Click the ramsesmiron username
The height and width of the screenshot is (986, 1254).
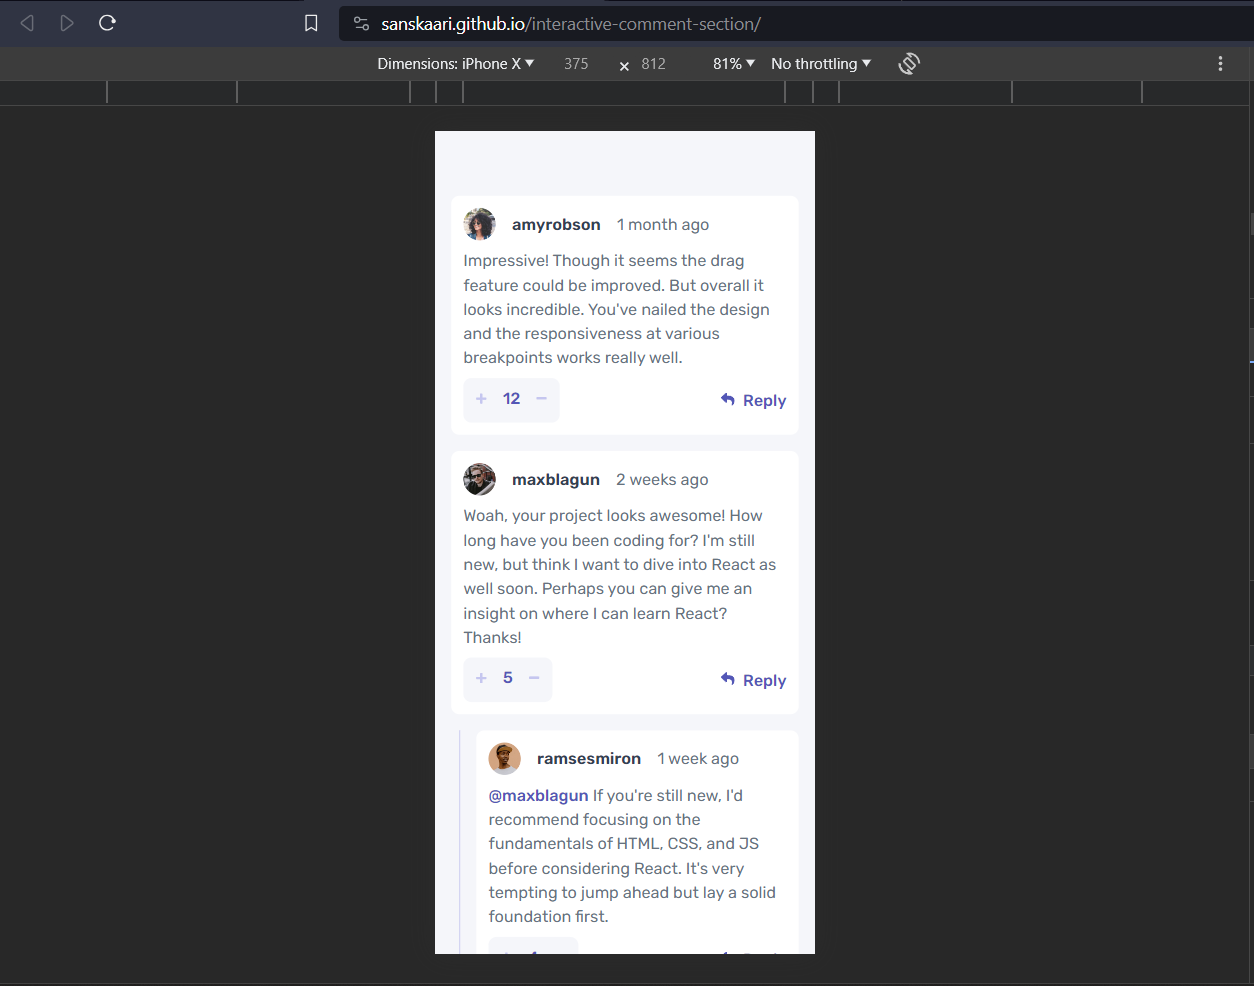point(589,759)
